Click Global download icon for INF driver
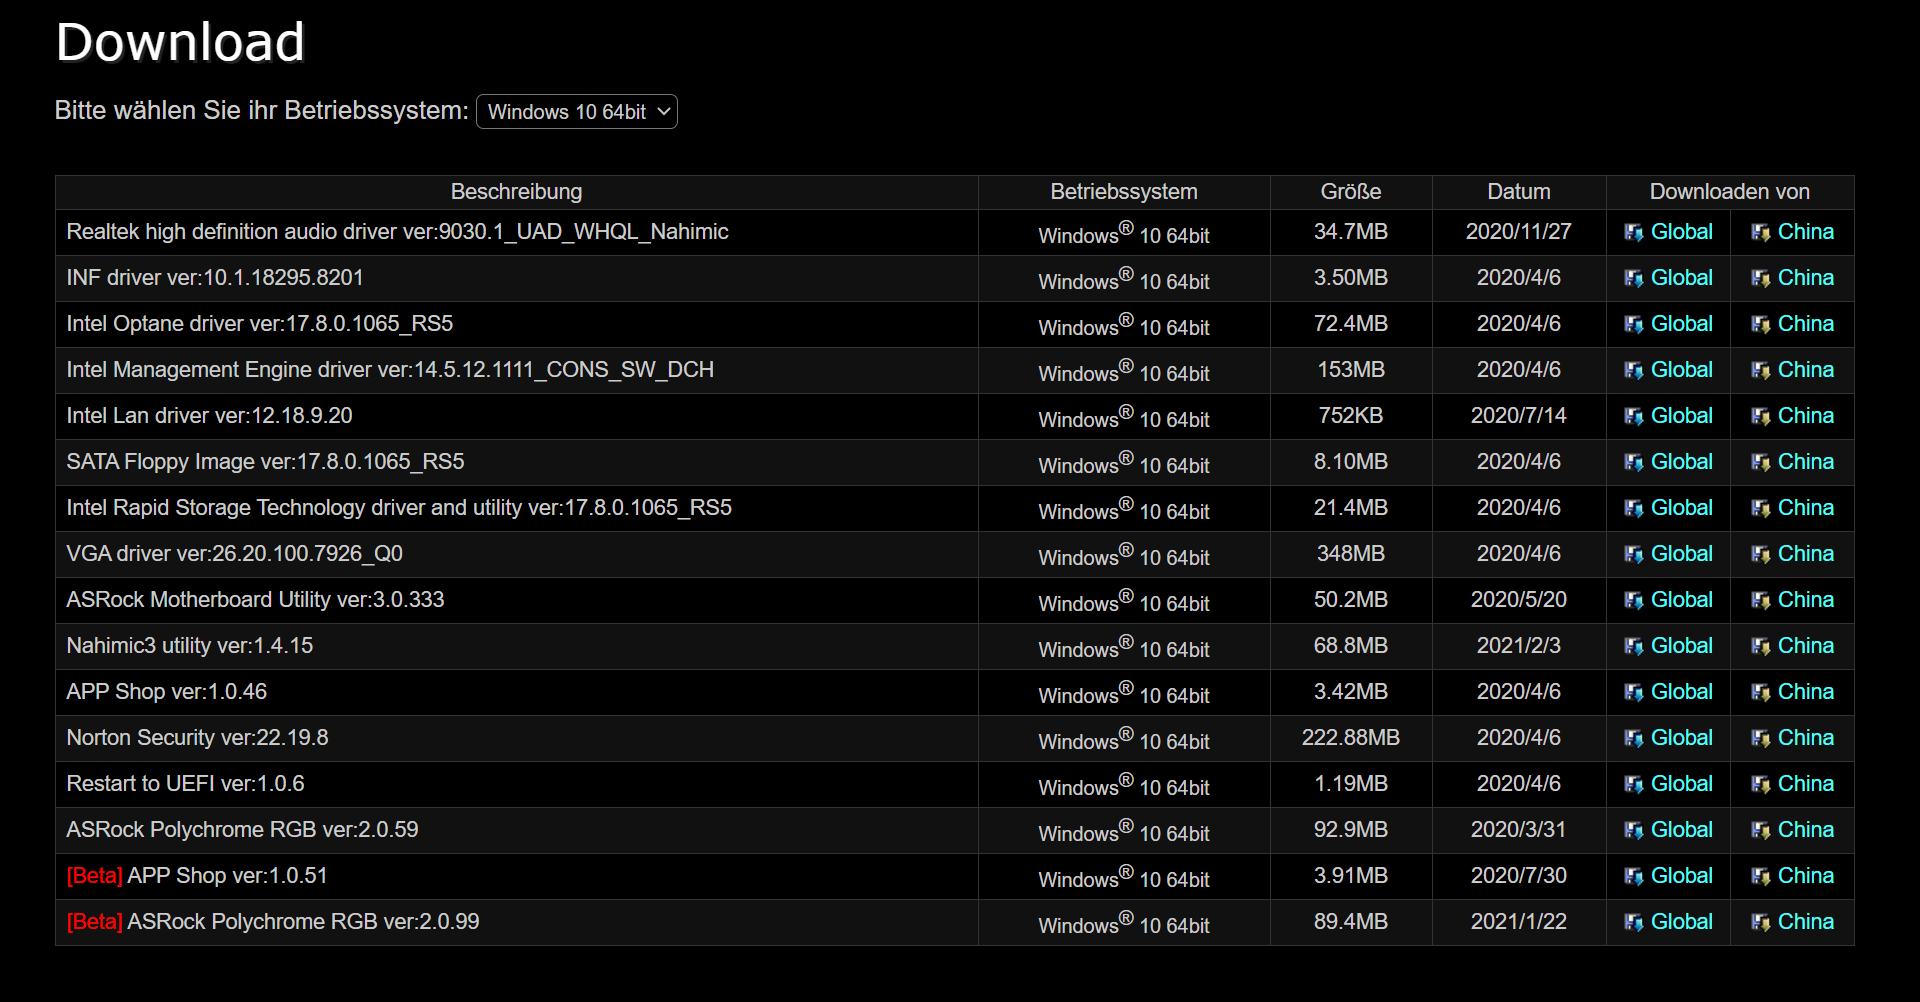1920x1002 pixels. point(1634,279)
